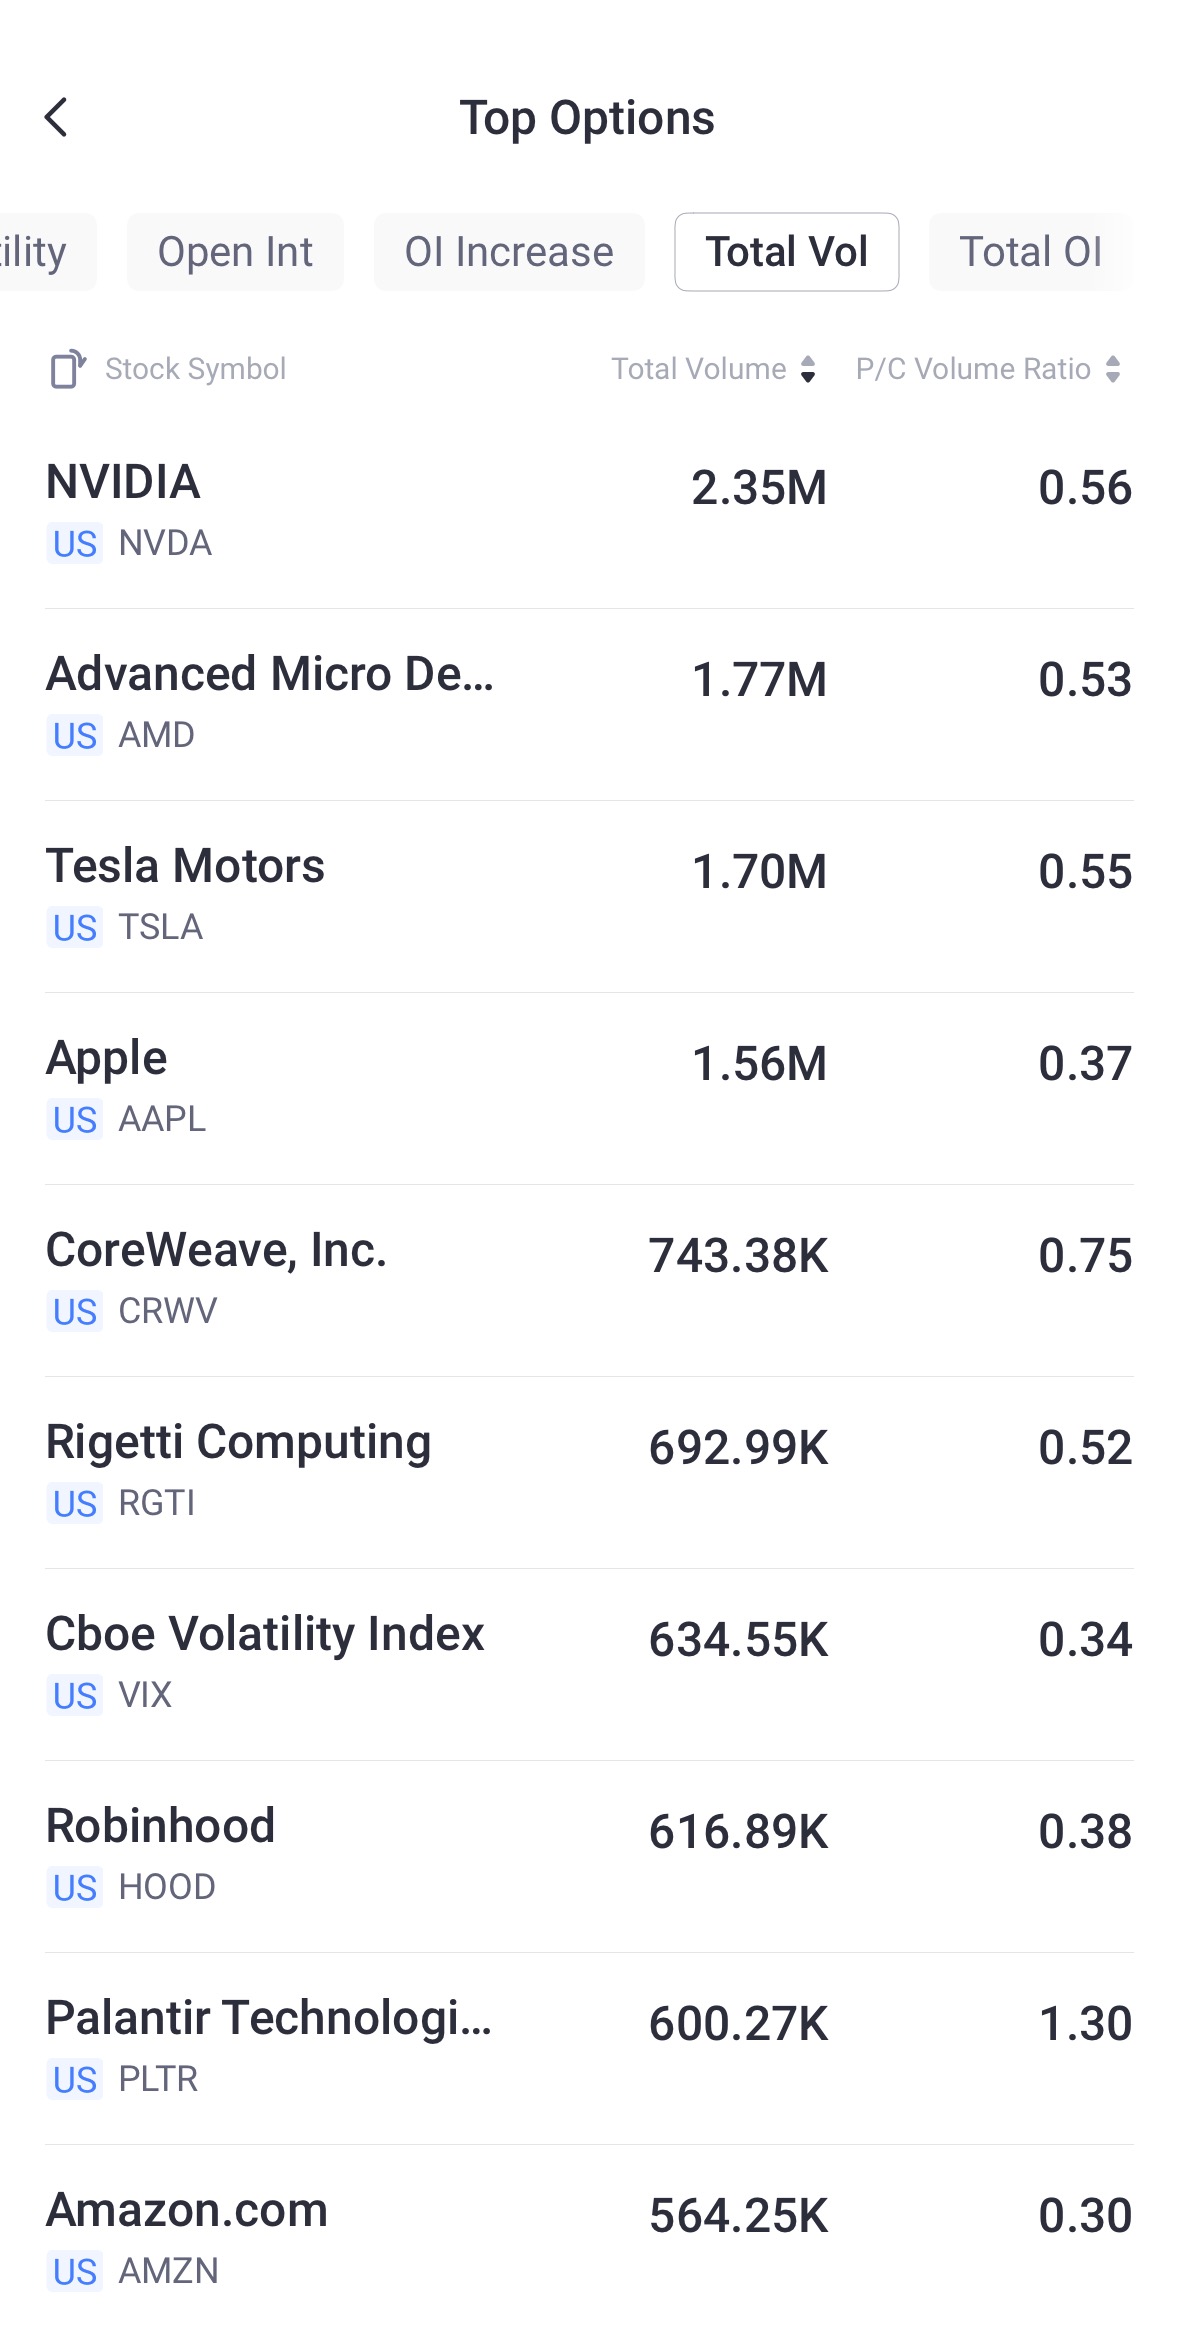Select the Total Vol tab

click(x=786, y=252)
